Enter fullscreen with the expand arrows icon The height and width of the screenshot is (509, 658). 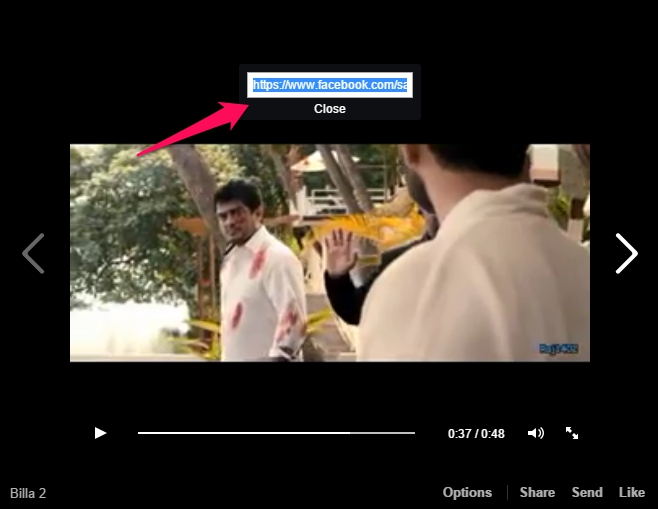(572, 433)
